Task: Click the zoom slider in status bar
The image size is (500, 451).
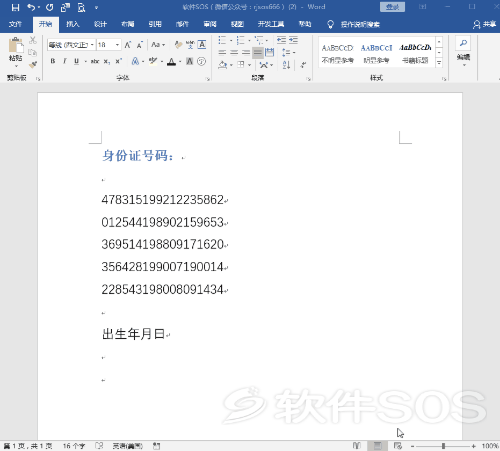Action: point(443,446)
